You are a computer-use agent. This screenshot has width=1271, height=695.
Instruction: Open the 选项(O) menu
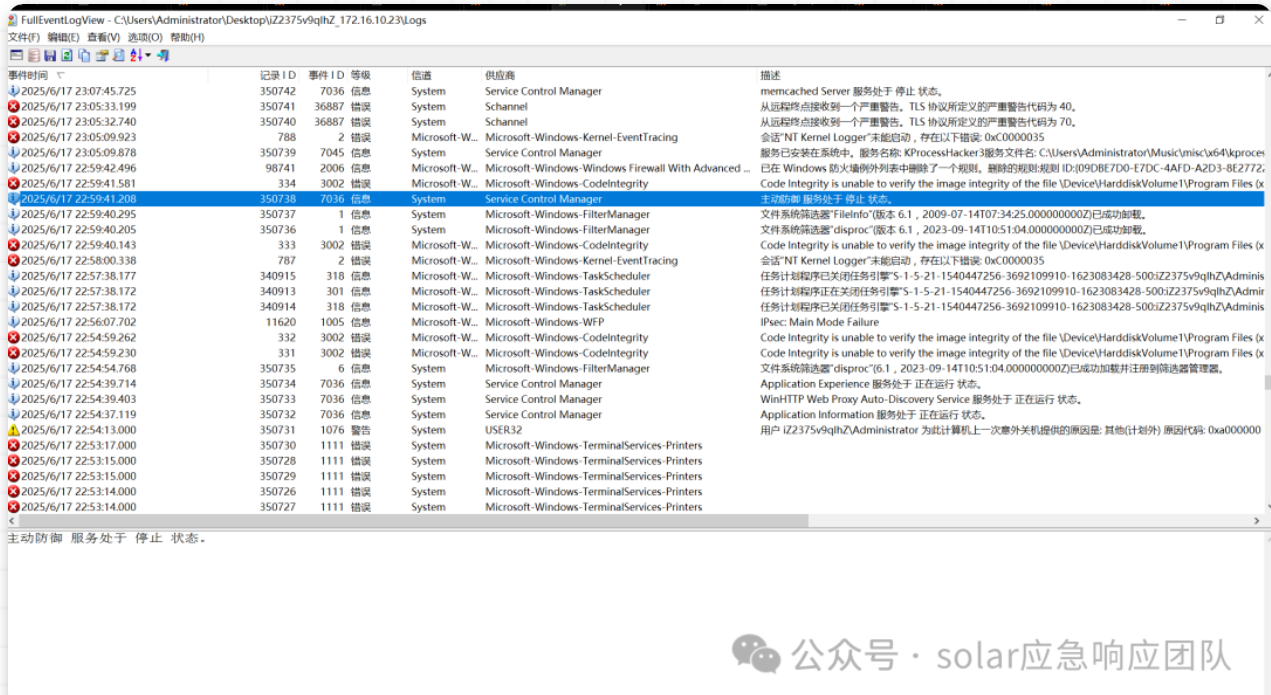(x=145, y=37)
